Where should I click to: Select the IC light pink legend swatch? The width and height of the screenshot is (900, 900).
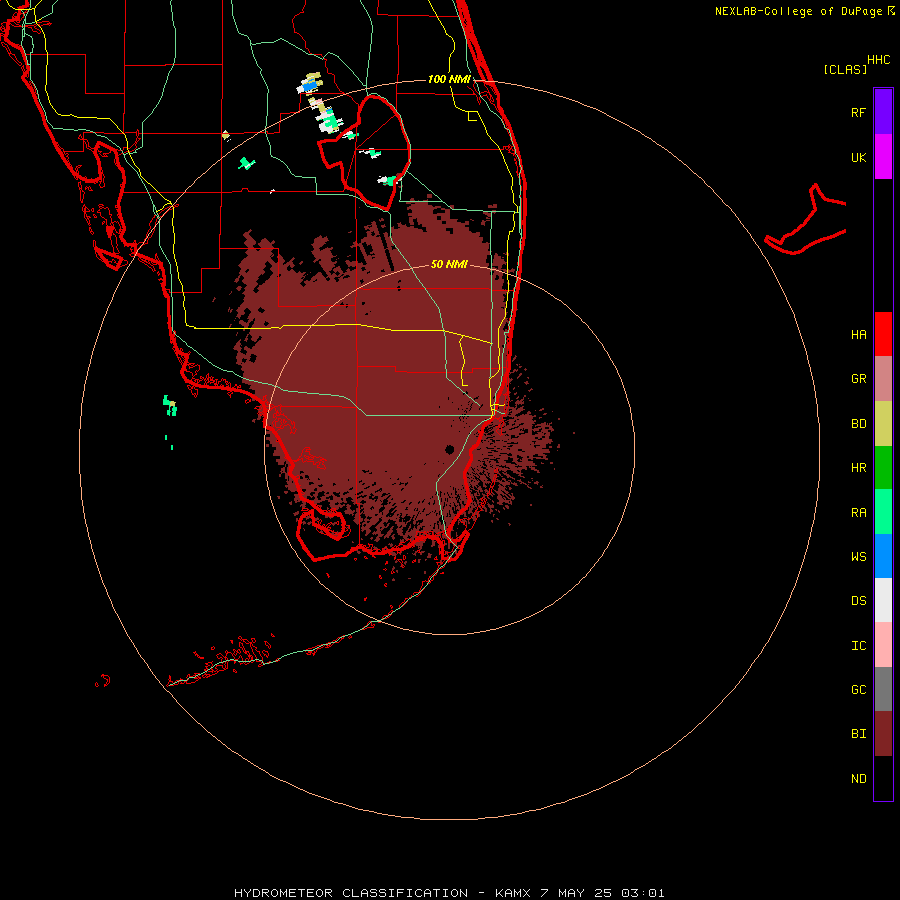click(x=883, y=645)
